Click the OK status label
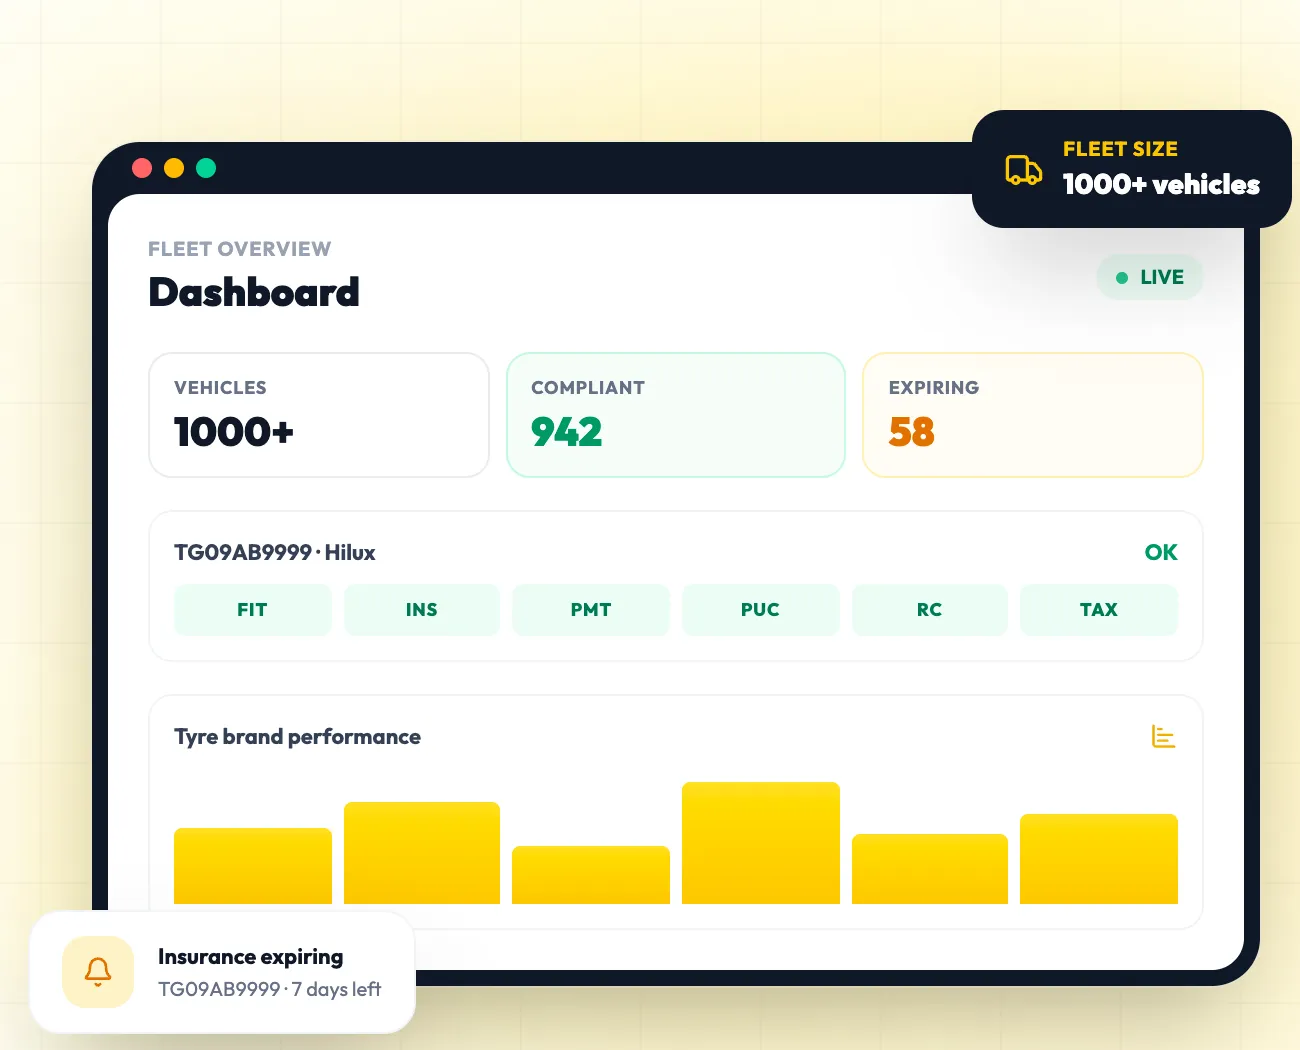The image size is (1300, 1050). (1161, 553)
